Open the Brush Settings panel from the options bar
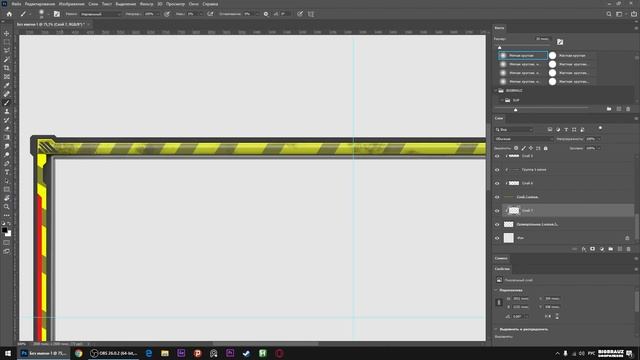The height and width of the screenshot is (360, 640). pos(57,14)
